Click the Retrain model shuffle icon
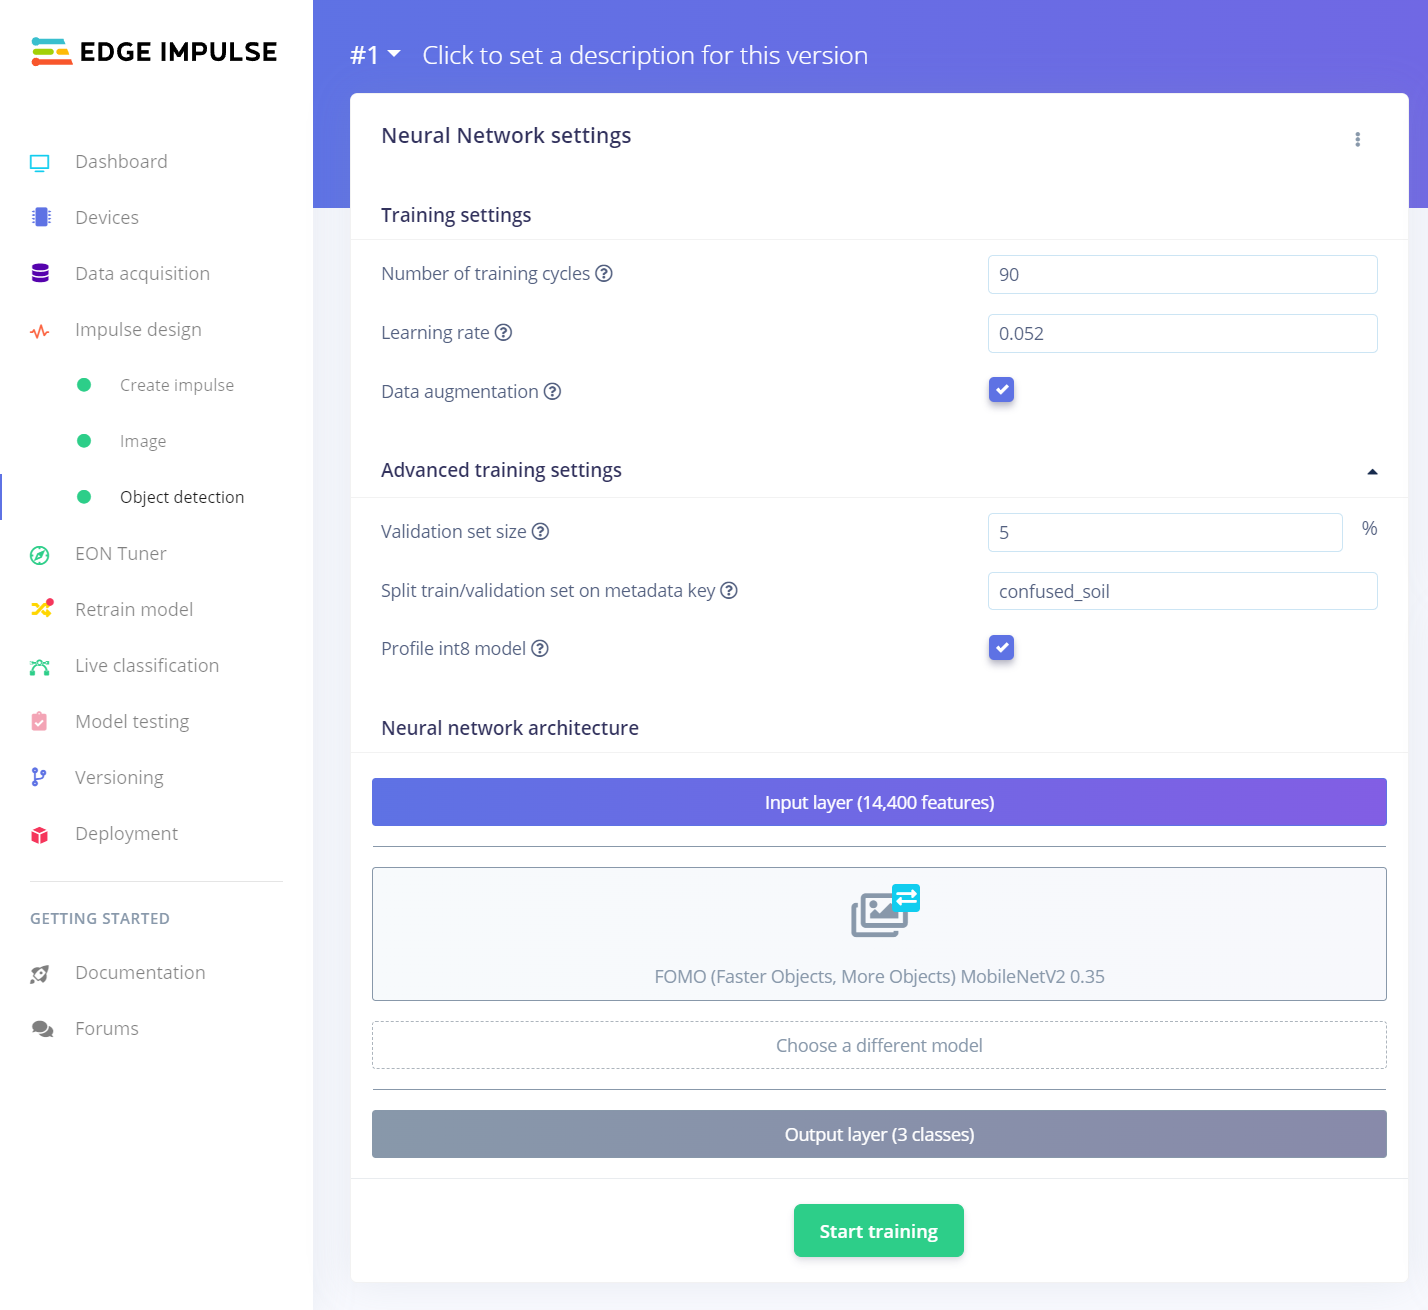The image size is (1428, 1310). (x=41, y=609)
